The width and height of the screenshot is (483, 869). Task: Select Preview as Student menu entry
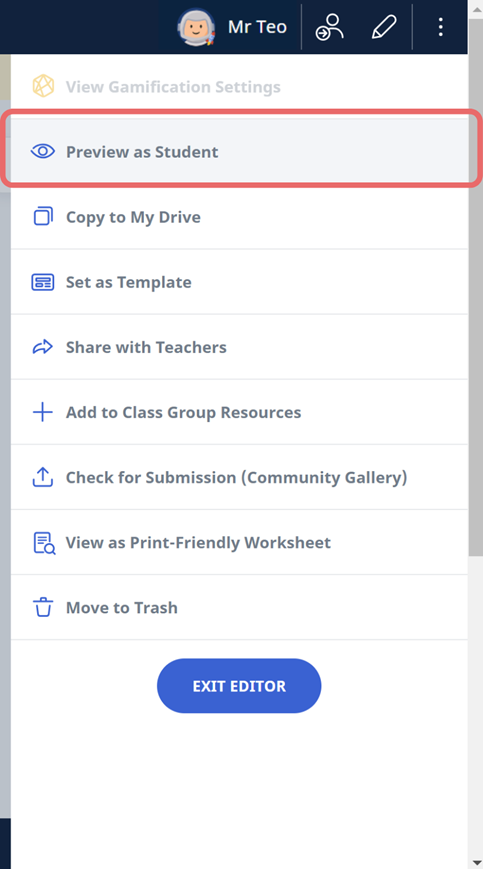pos(239,151)
